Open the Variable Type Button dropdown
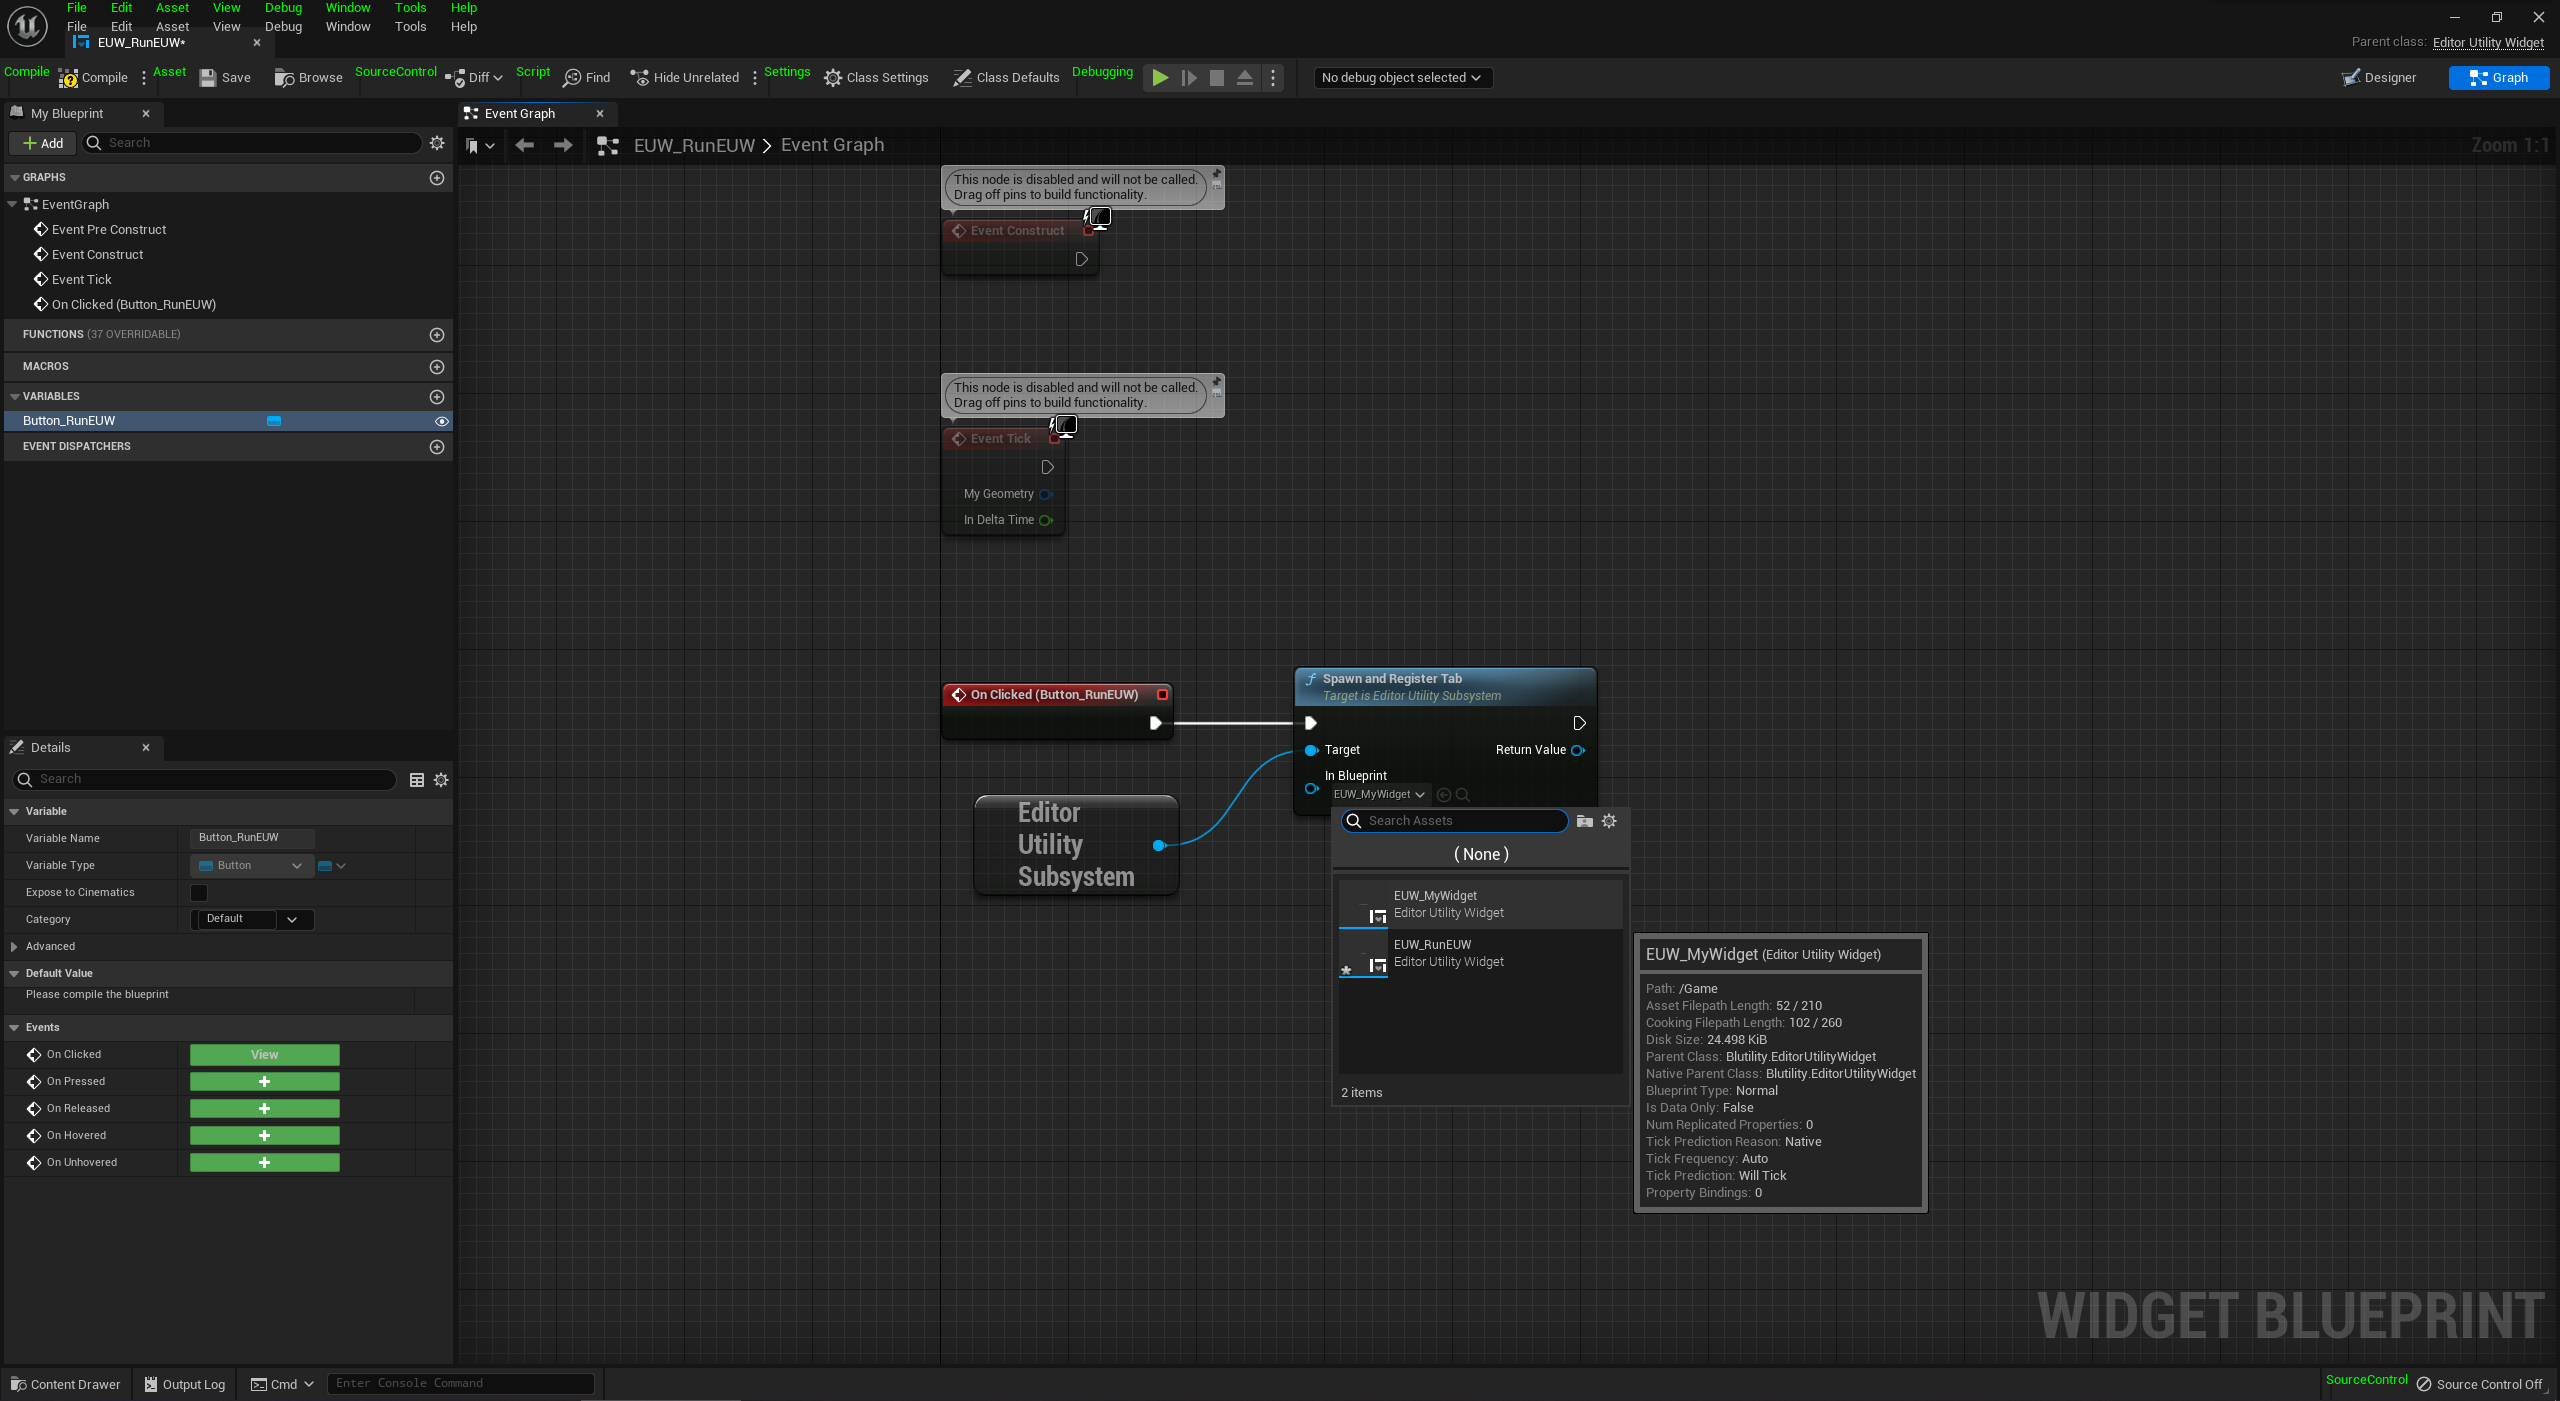2560x1401 pixels. 251,866
